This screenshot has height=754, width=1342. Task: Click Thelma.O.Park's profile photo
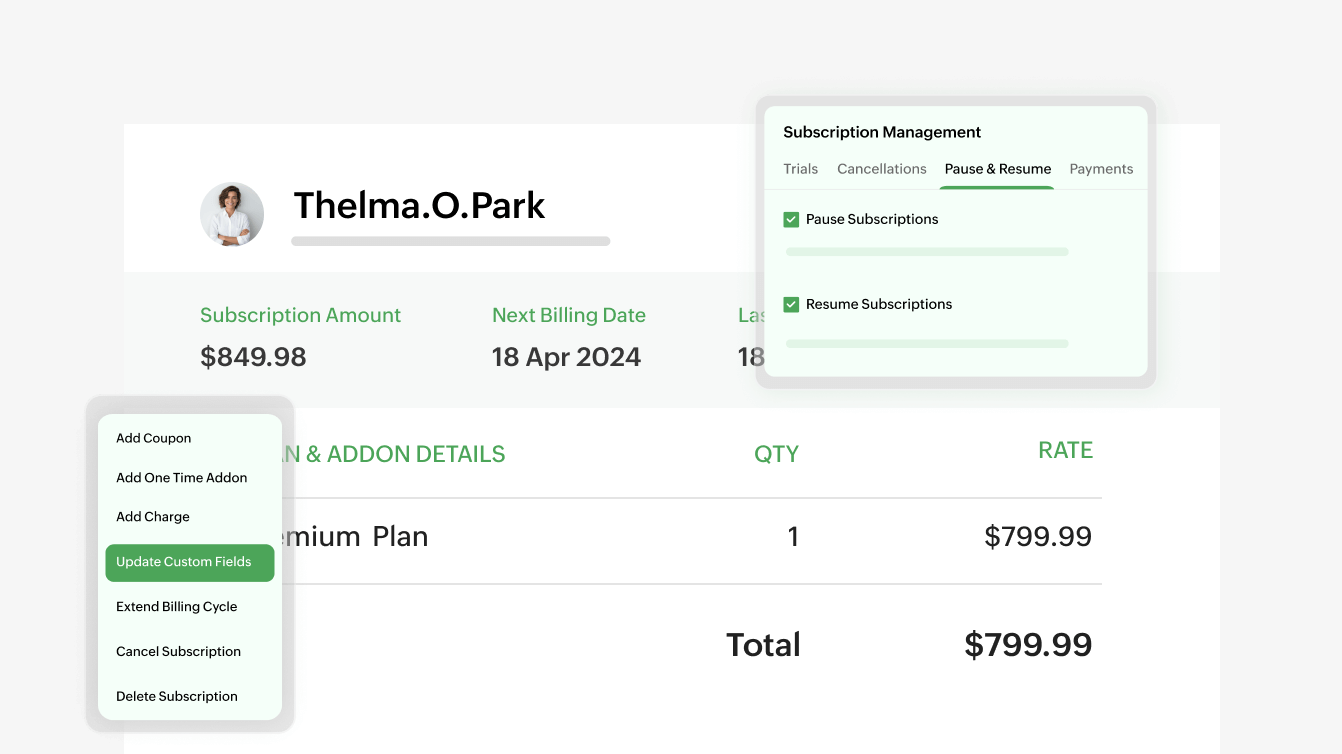pyautogui.click(x=232, y=214)
